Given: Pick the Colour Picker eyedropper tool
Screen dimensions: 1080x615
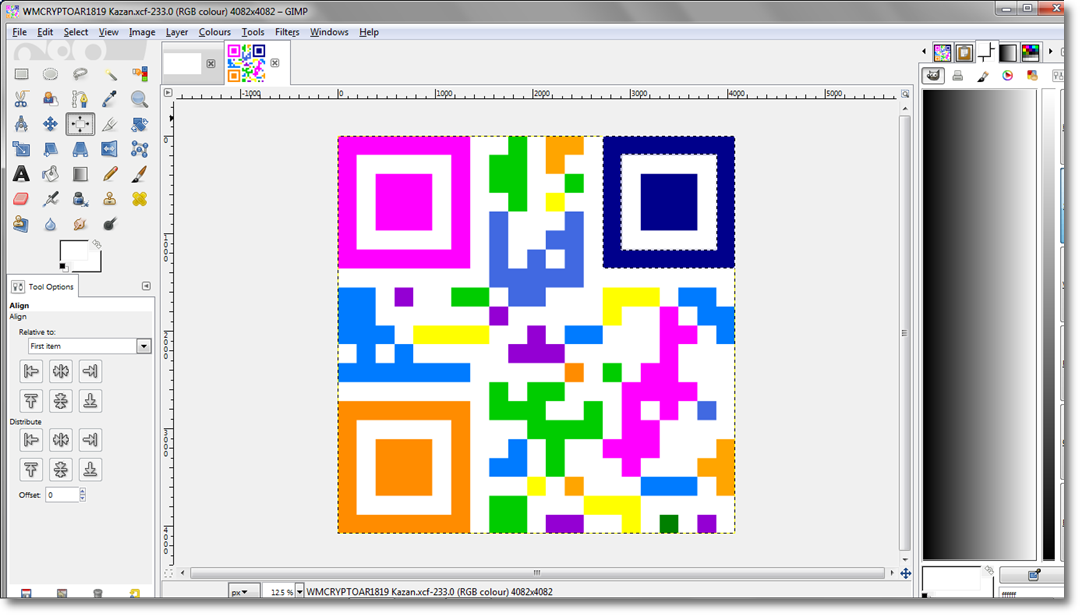Looking at the screenshot, I should [x=110, y=99].
